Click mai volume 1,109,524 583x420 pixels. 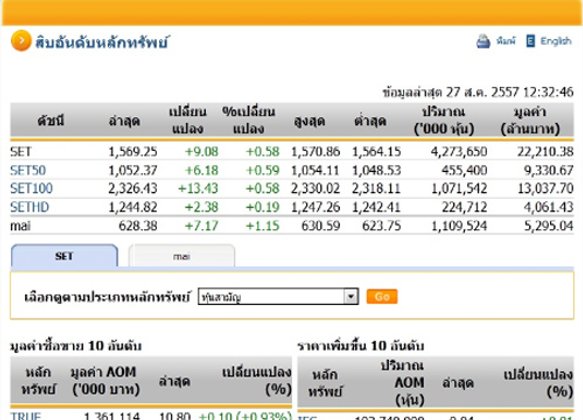point(459,226)
